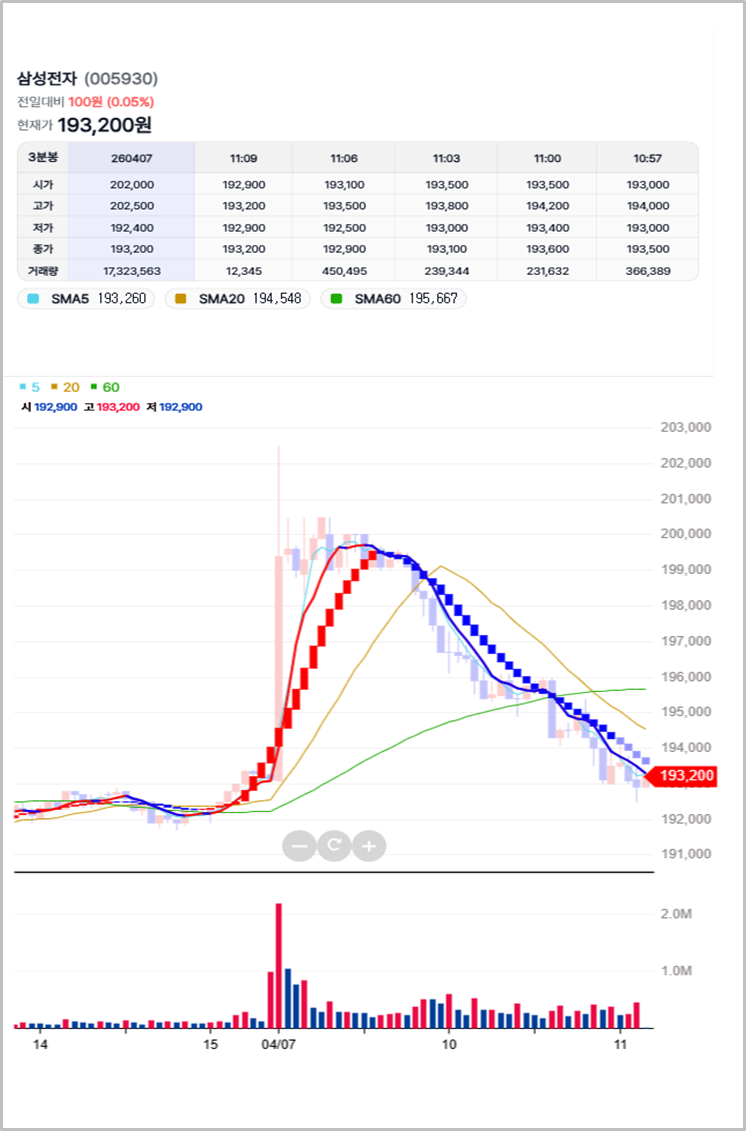Click the 200,000 price axis label
The width and height of the screenshot is (746, 1131).
click(685, 534)
